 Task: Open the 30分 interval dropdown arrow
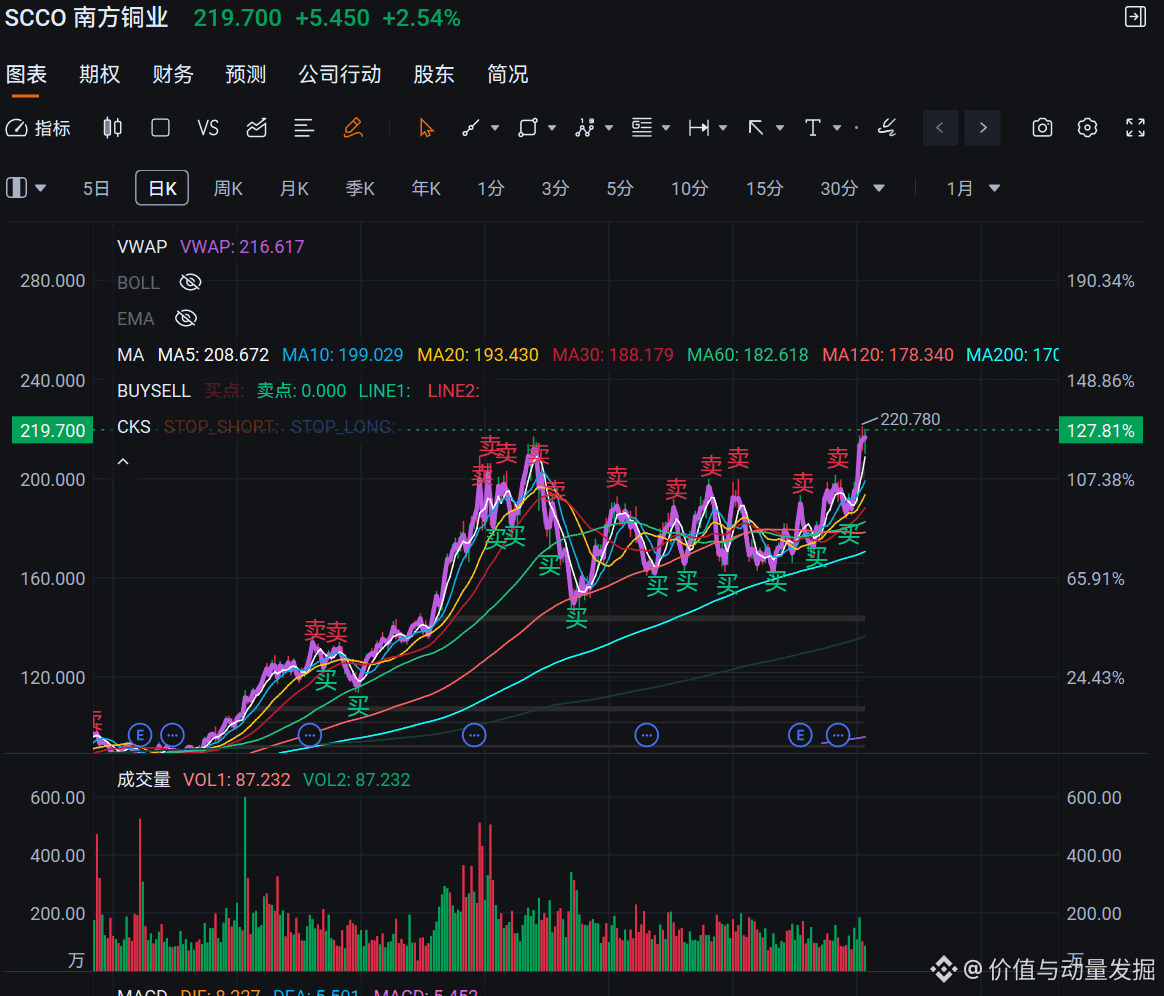879,189
